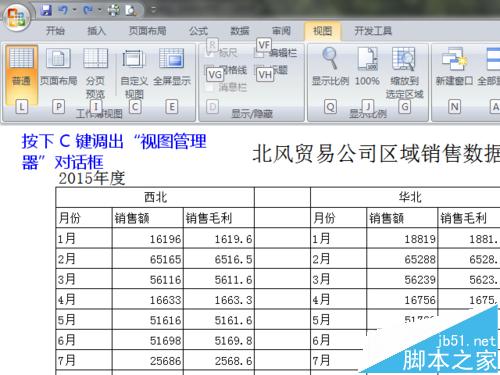This screenshot has width=500, height=375.
Task: Select cell with value 5169.8
Action: pos(219,340)
